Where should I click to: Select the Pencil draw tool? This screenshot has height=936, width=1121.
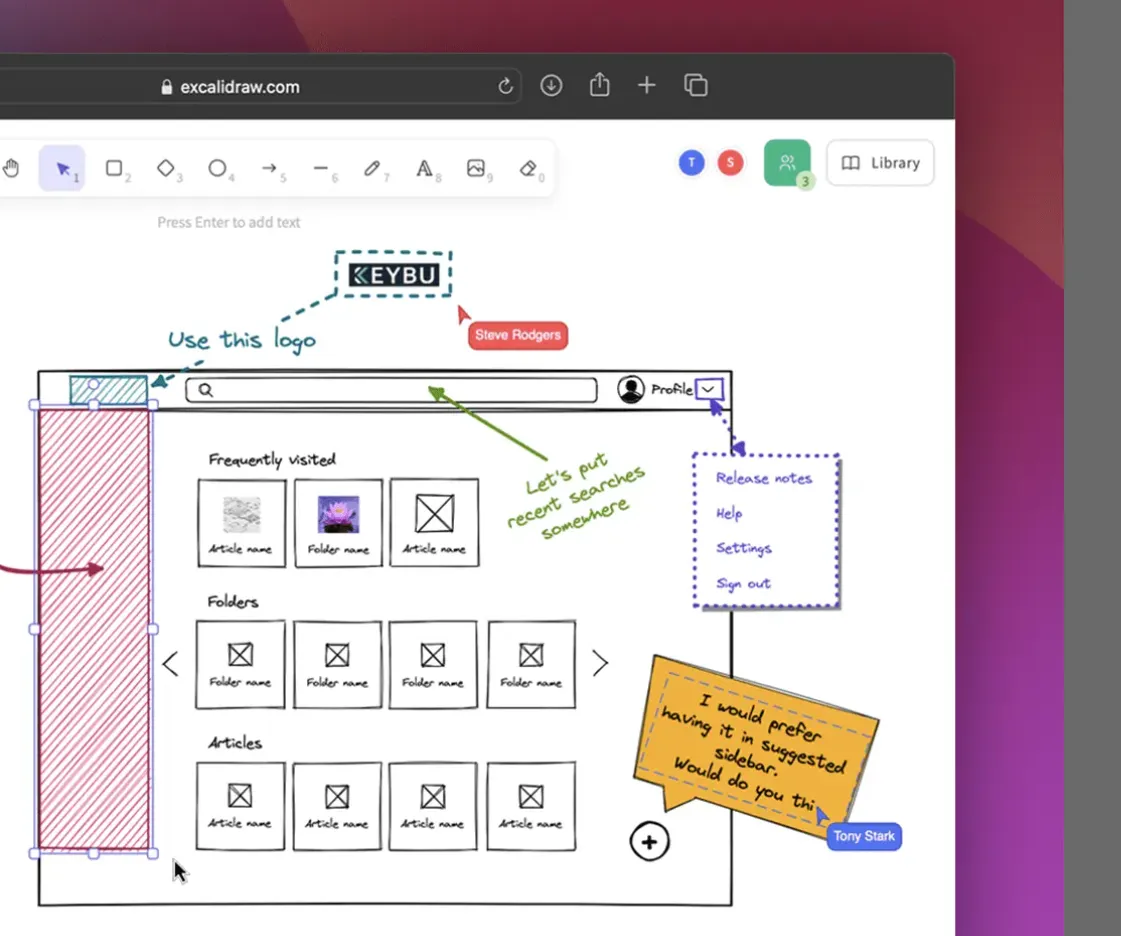(372, 168)
